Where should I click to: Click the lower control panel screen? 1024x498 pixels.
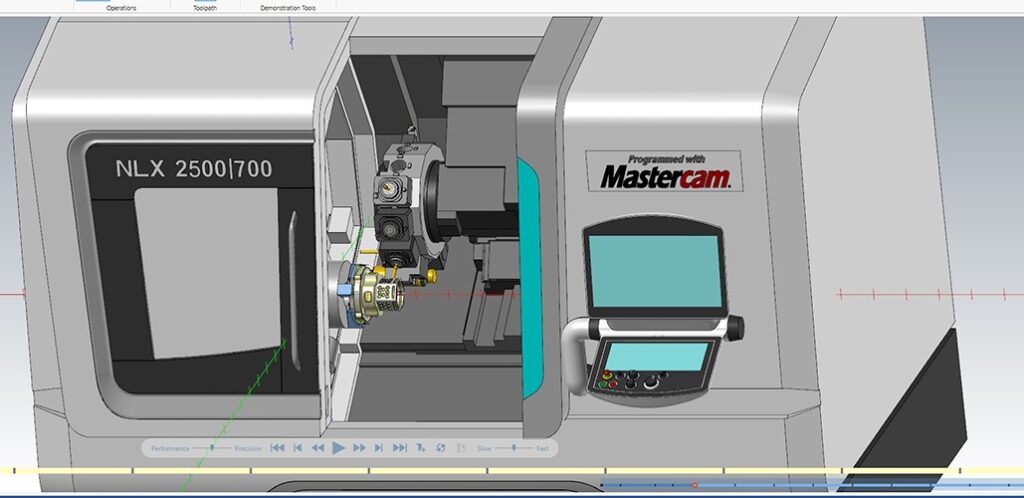(656, 356)
